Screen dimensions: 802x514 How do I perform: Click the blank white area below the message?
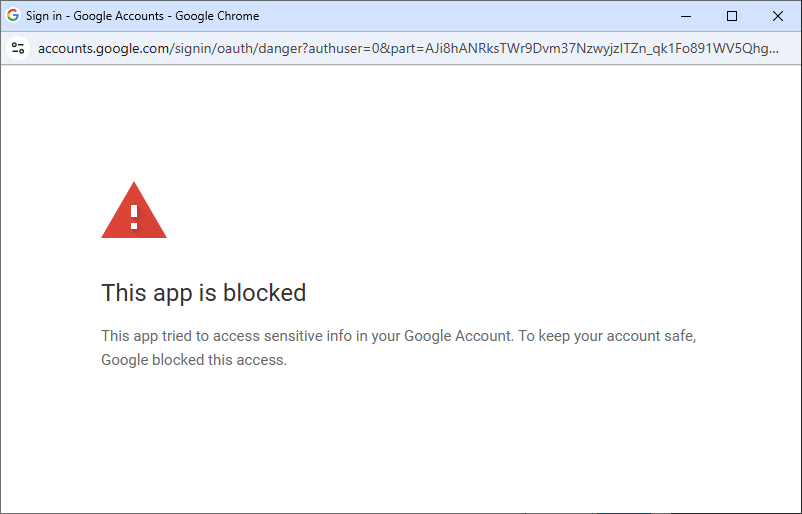click(400, 450)
